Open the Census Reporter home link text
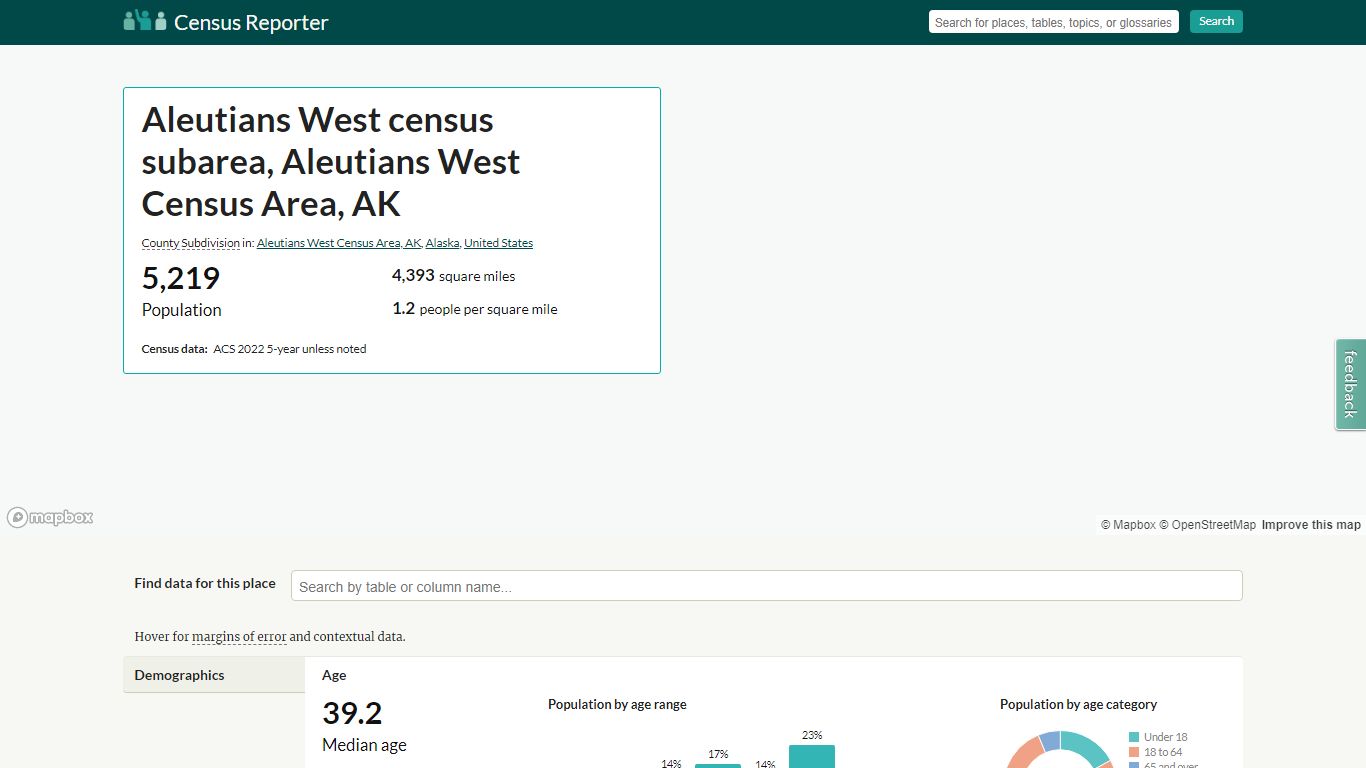 [251, 22]
